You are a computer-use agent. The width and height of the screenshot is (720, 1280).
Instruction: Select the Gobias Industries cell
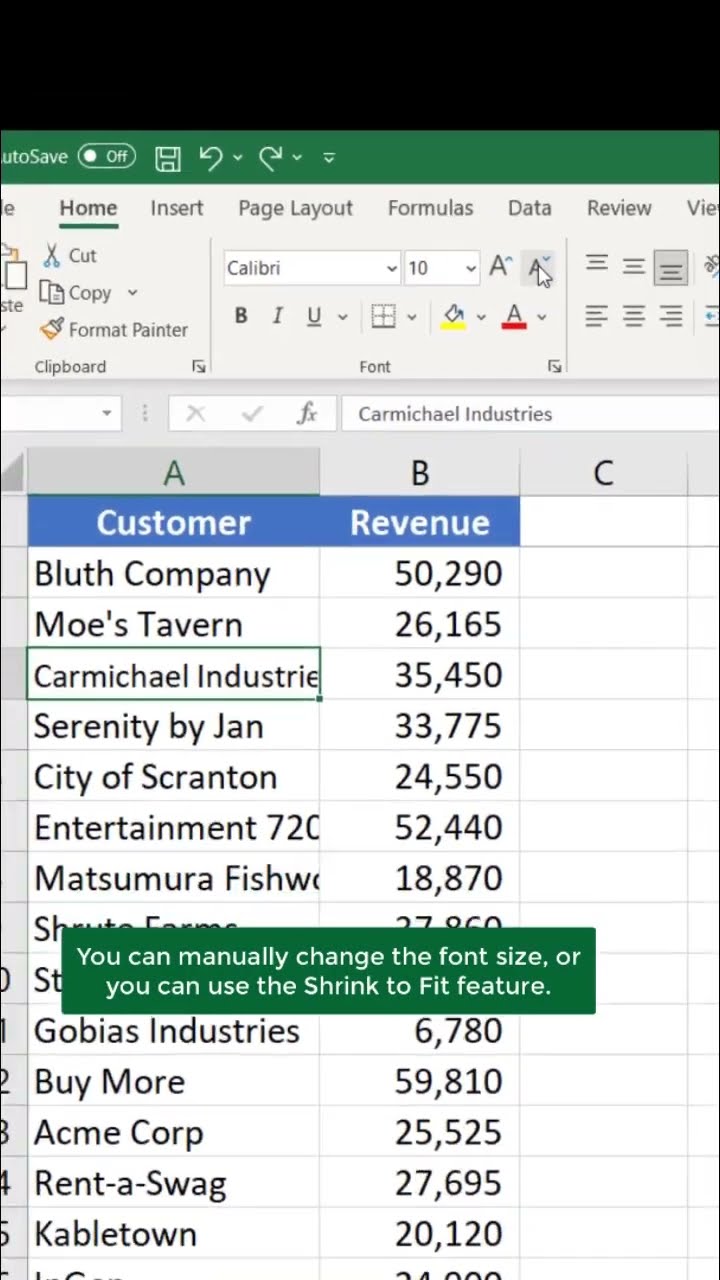pos(174,1031)
